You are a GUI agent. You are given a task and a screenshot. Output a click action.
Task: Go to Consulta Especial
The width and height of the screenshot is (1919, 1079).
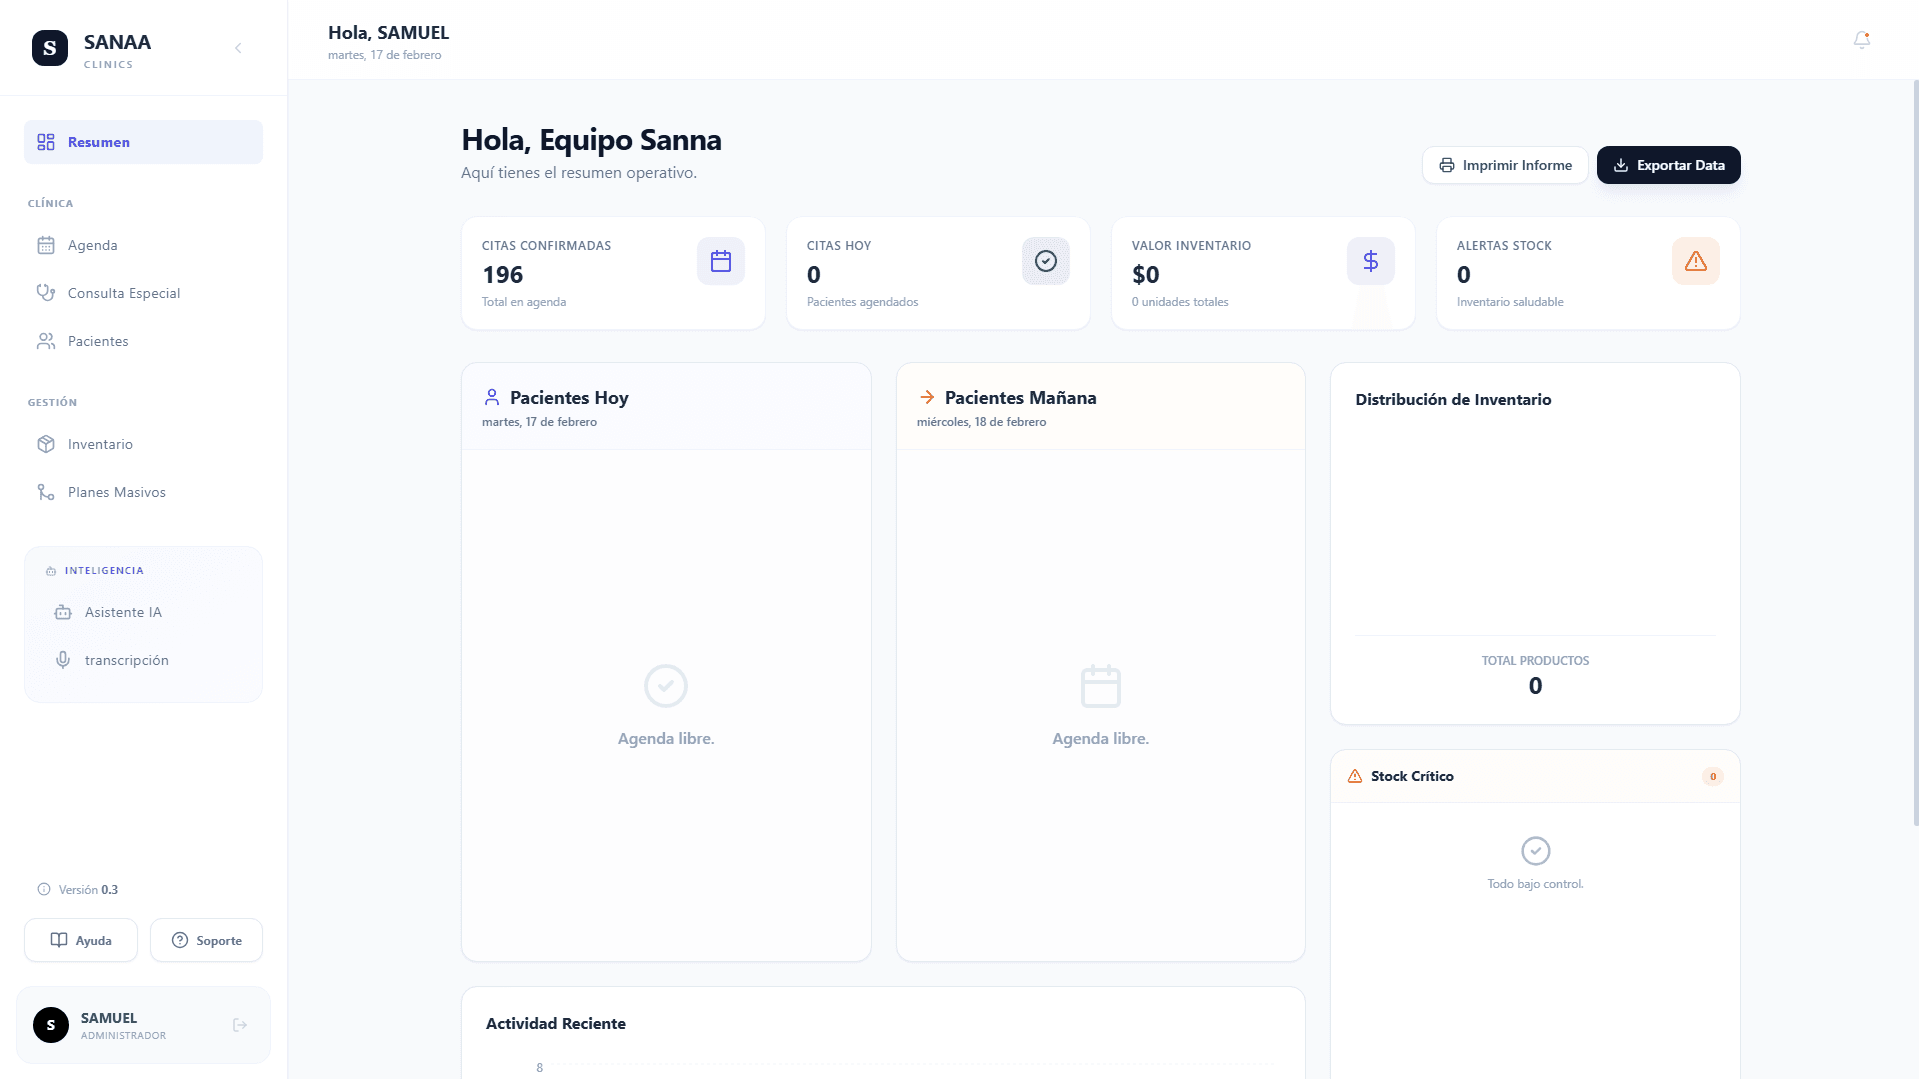click(x=124, y=293)
